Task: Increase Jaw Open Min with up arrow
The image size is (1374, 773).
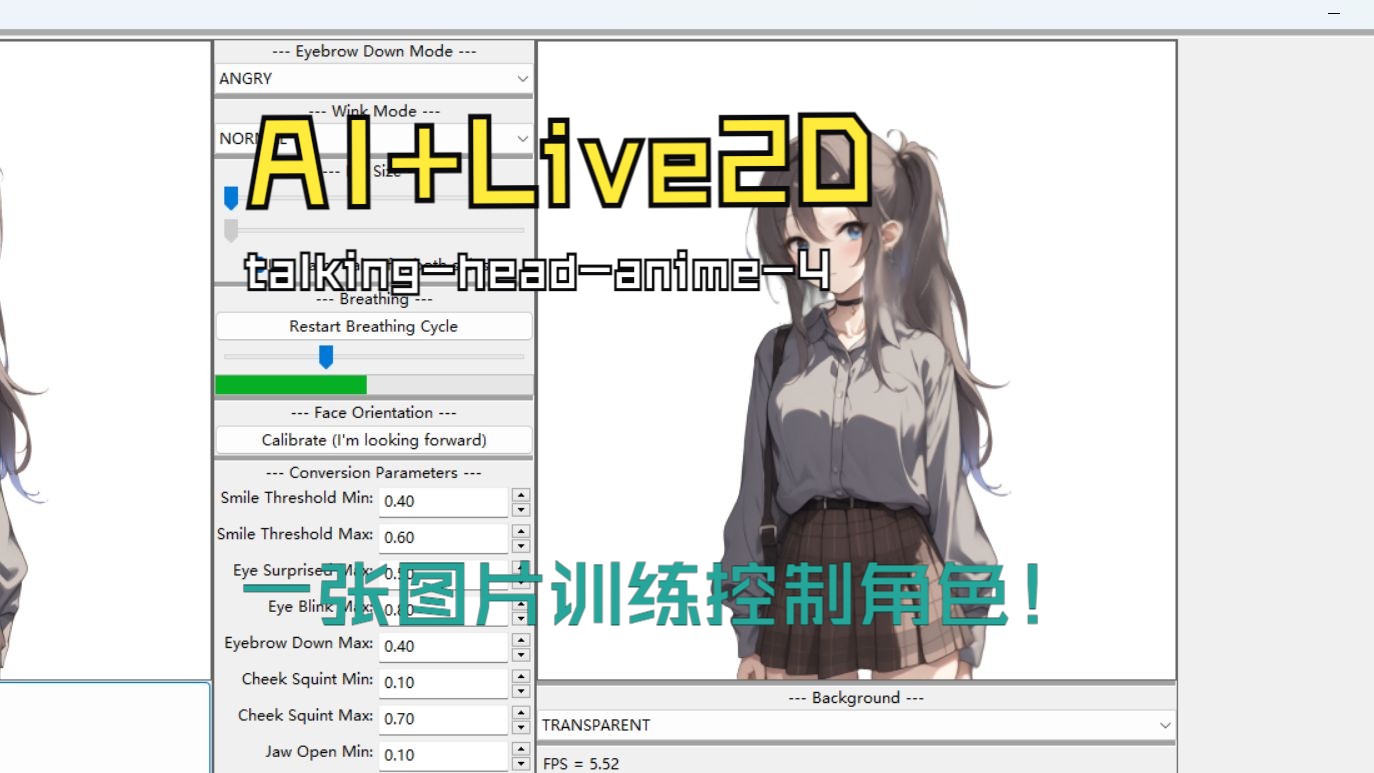Action: point(520,748)
